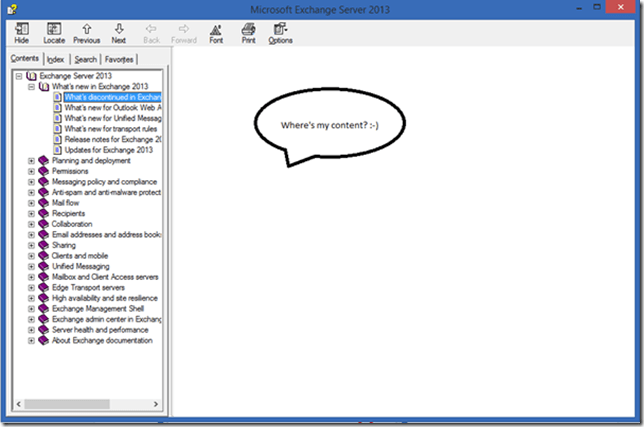Collapse the Exchange Server 2013 root node
Viewport: 644px width, 427px height.
(19, 76)
